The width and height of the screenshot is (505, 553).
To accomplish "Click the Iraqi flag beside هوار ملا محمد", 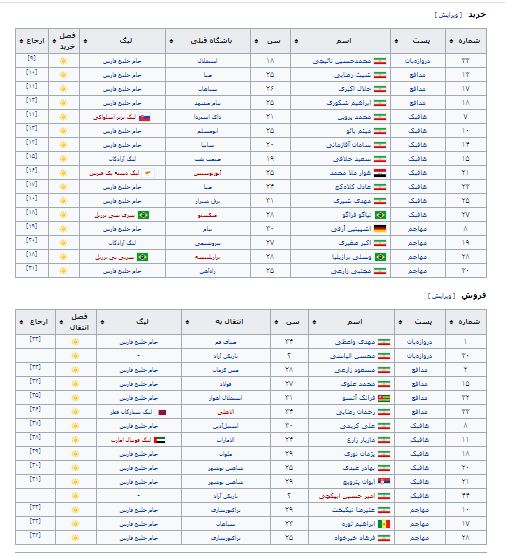I will pos(380,173).
